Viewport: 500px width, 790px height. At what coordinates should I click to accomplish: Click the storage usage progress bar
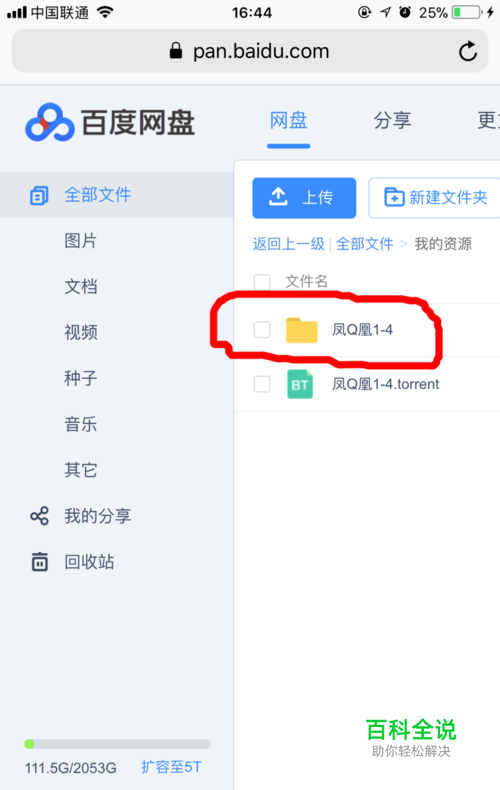[117, 744]
